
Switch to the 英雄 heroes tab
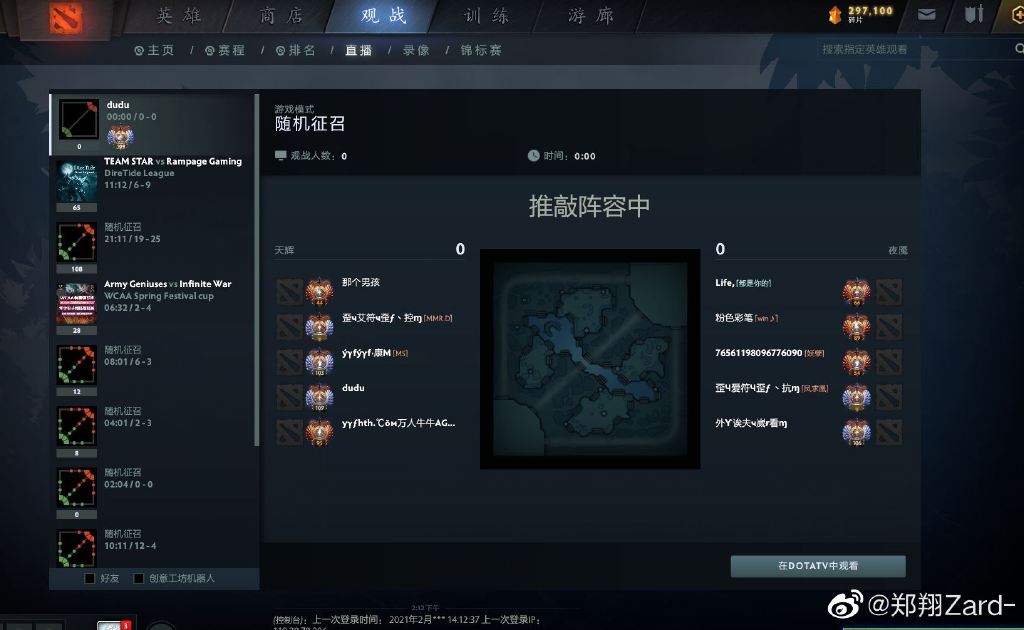click(178, 16)
